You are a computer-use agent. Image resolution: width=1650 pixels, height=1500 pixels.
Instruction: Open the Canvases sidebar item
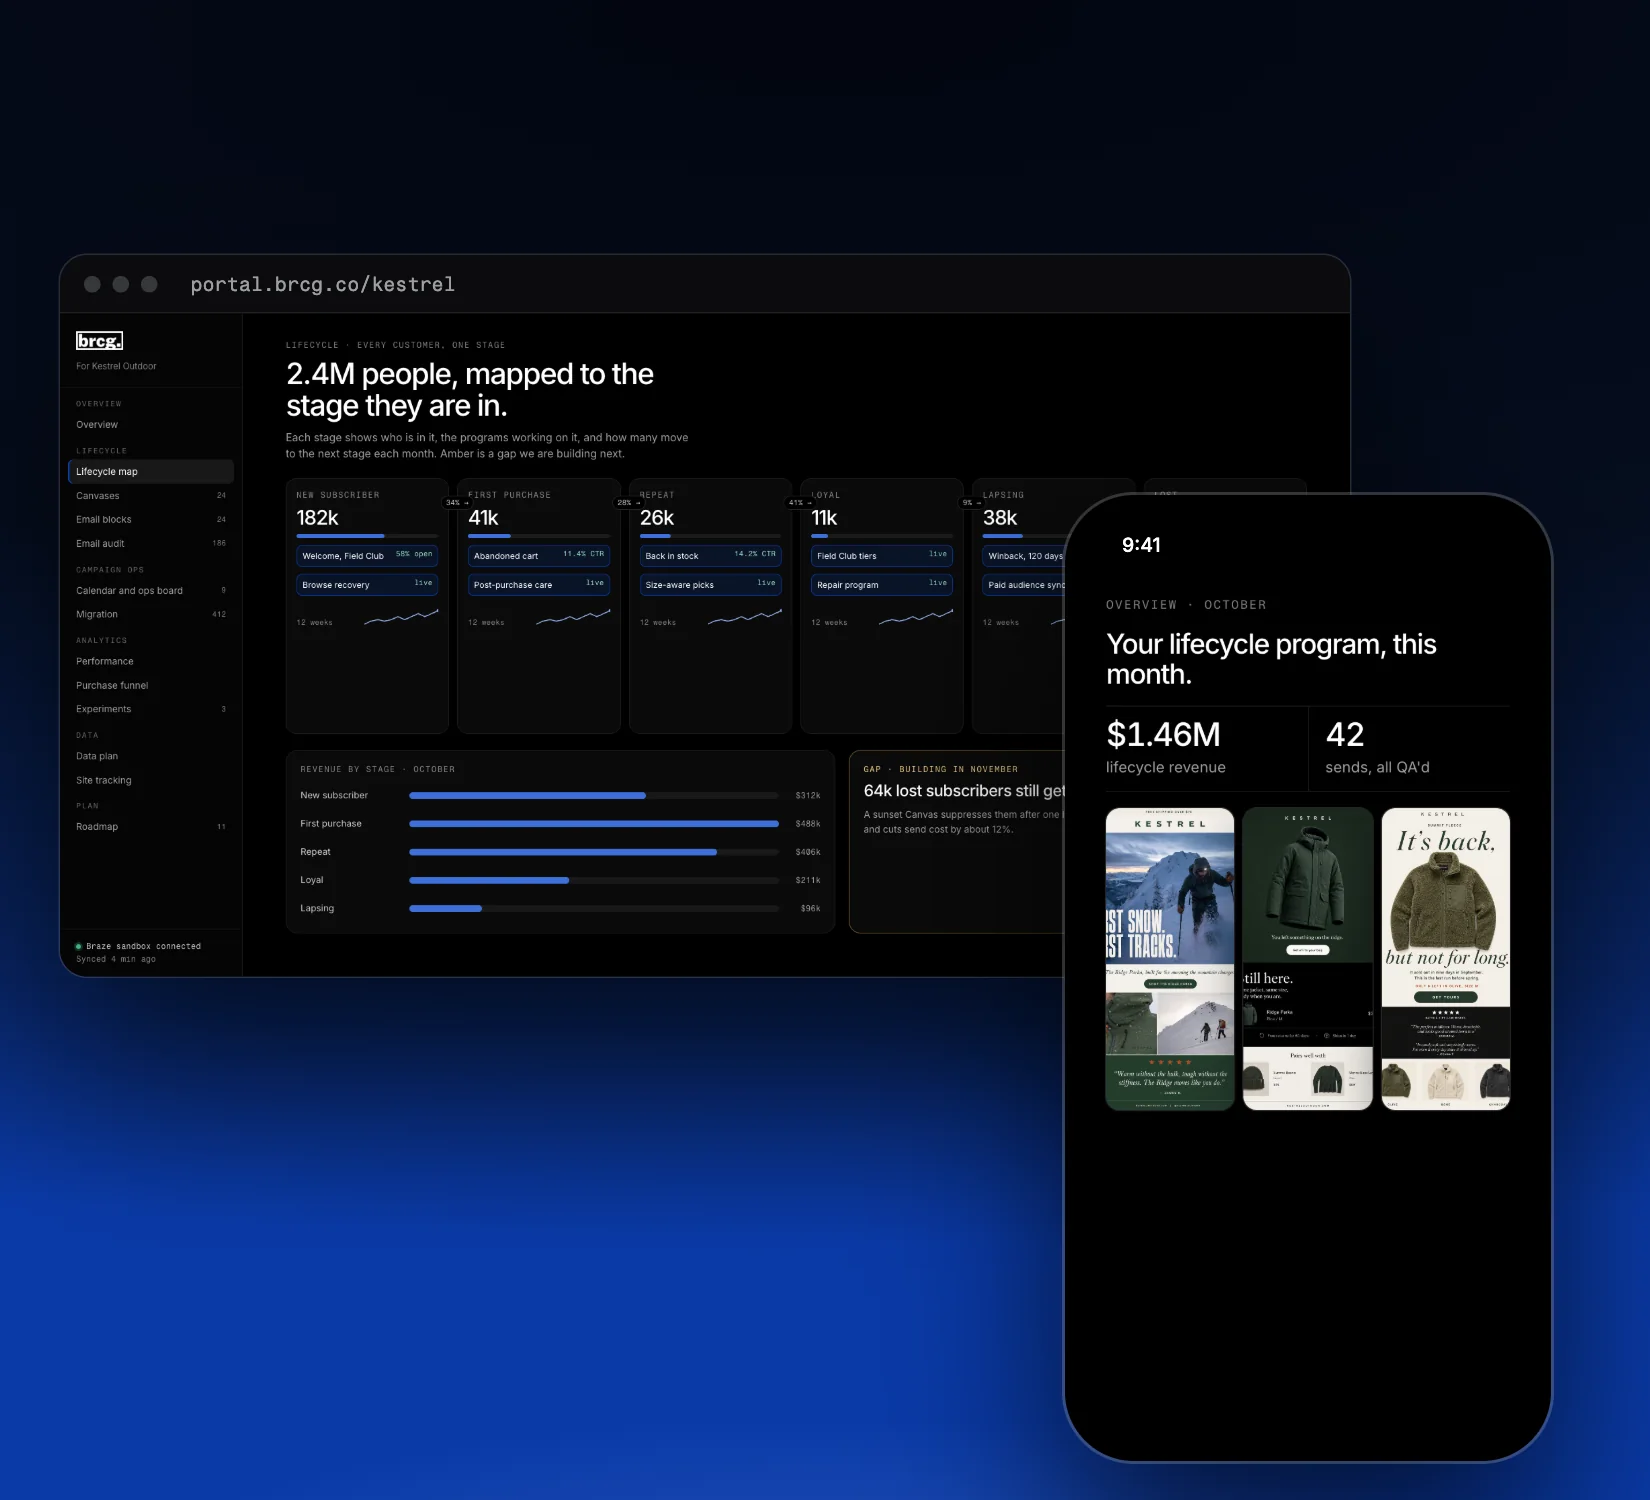(x=150, y=496)
